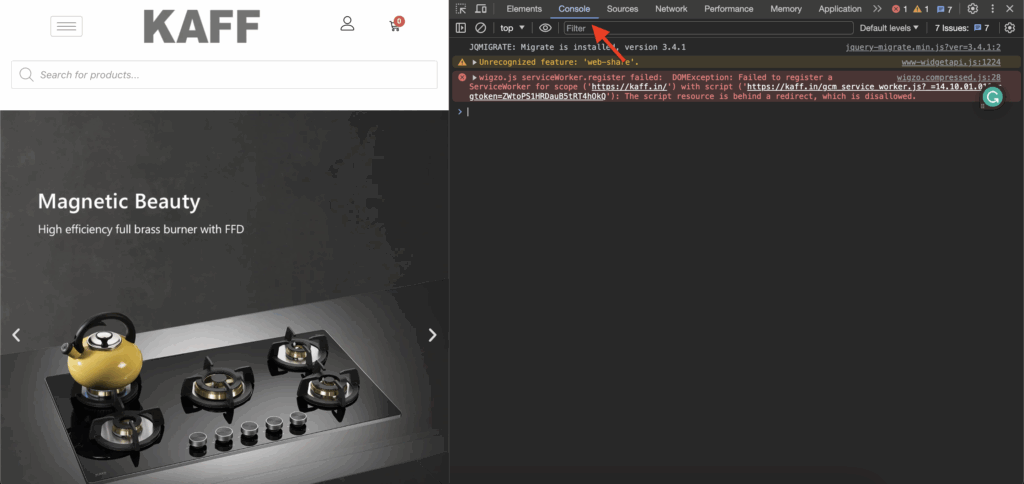
Task: Click the 'Magnetic Beauty' banner heading
Action: click(119, 201)
